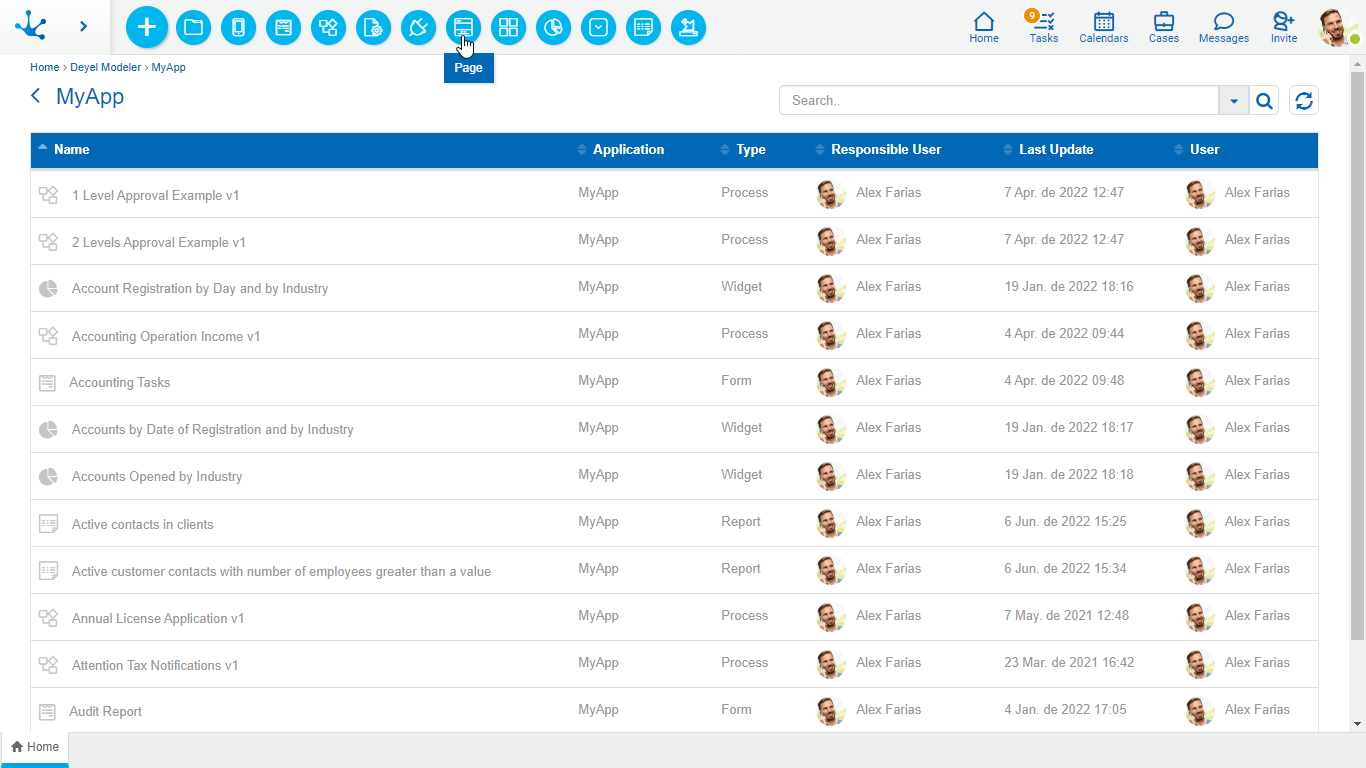Open the search options dropdown arrow
The width and height of the screenshot is (1366, 768).
pyautogui.click(x=1234, y=101)
